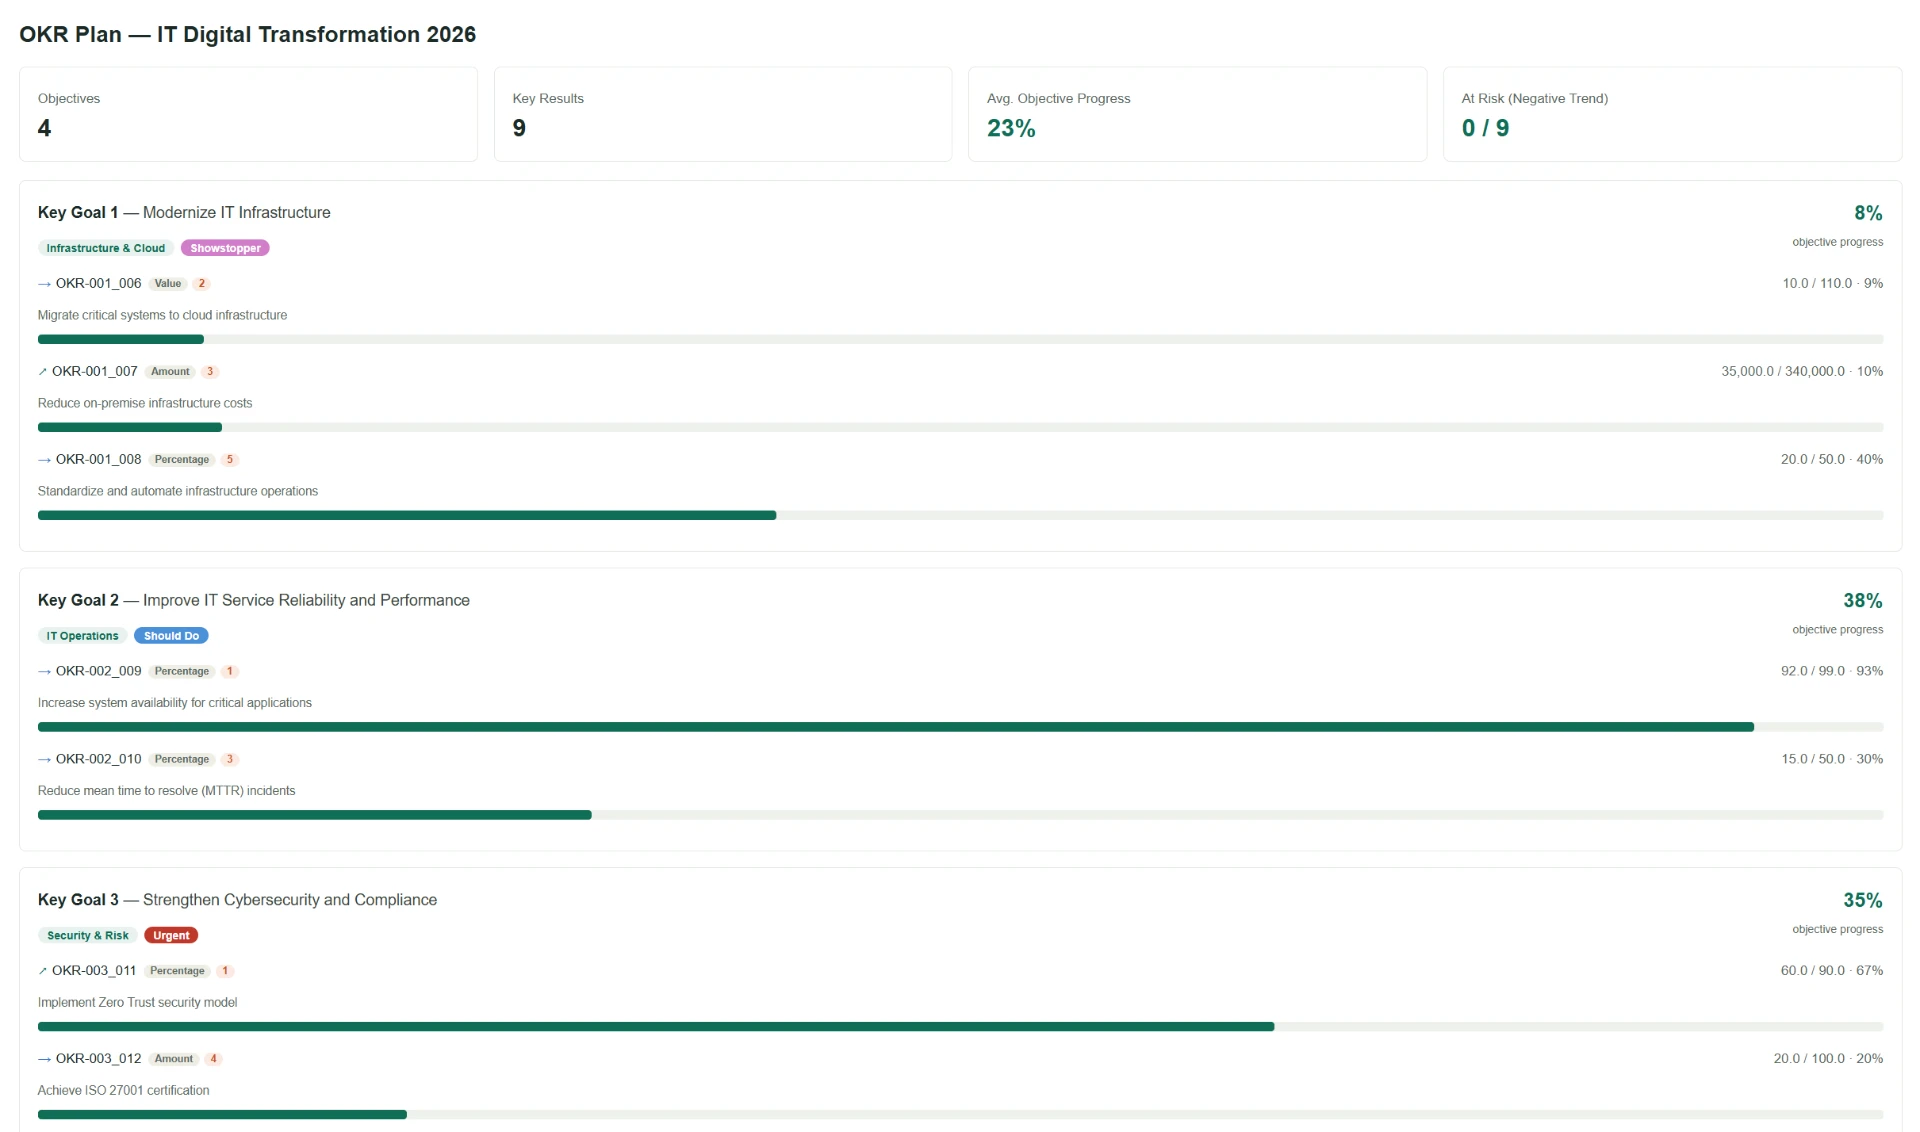Select the Security & Risk tag
This screenshot has height=1132, width=1920.
pos(88,936)
